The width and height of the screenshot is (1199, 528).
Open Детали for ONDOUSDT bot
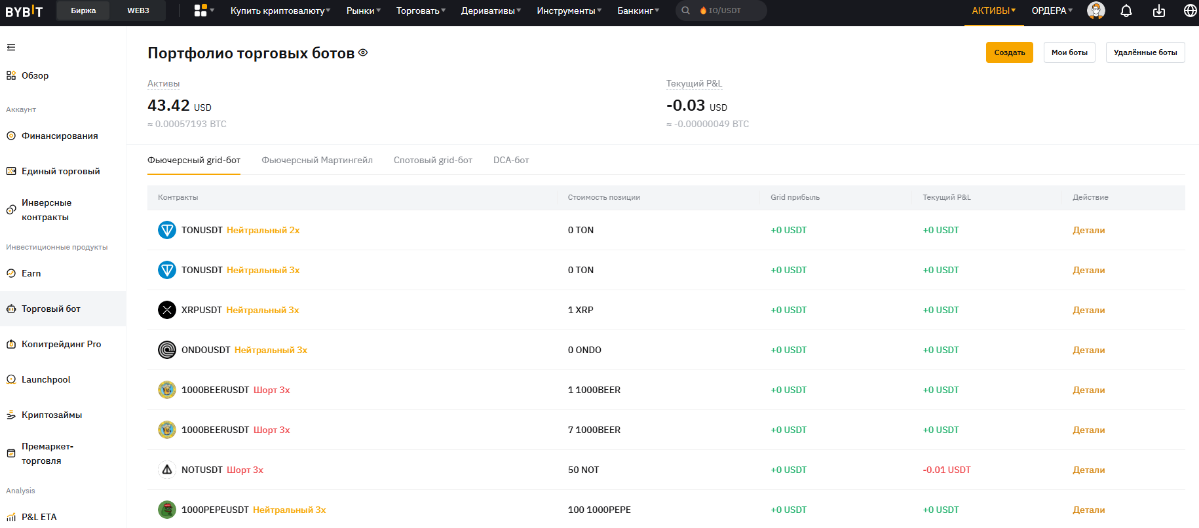click(x=1088, y=350)
